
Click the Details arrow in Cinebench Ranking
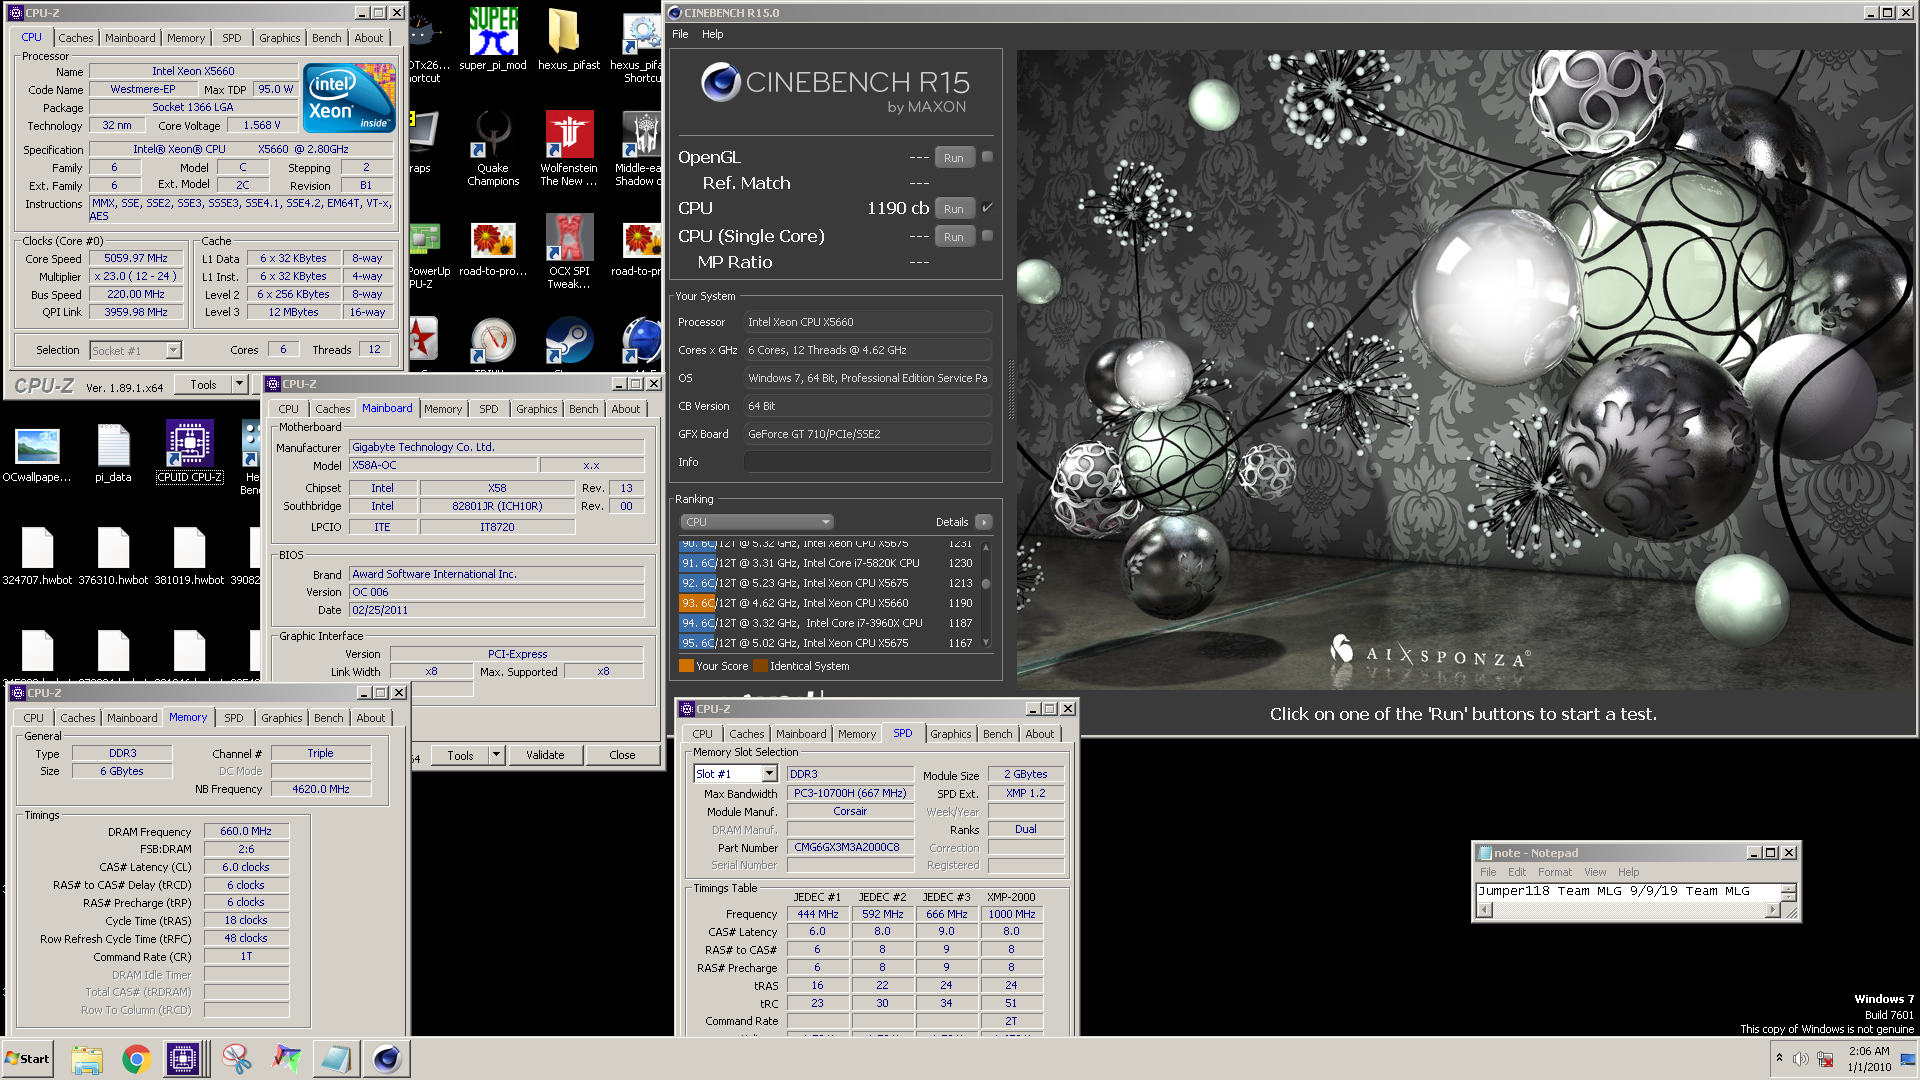tap(984, 522)
